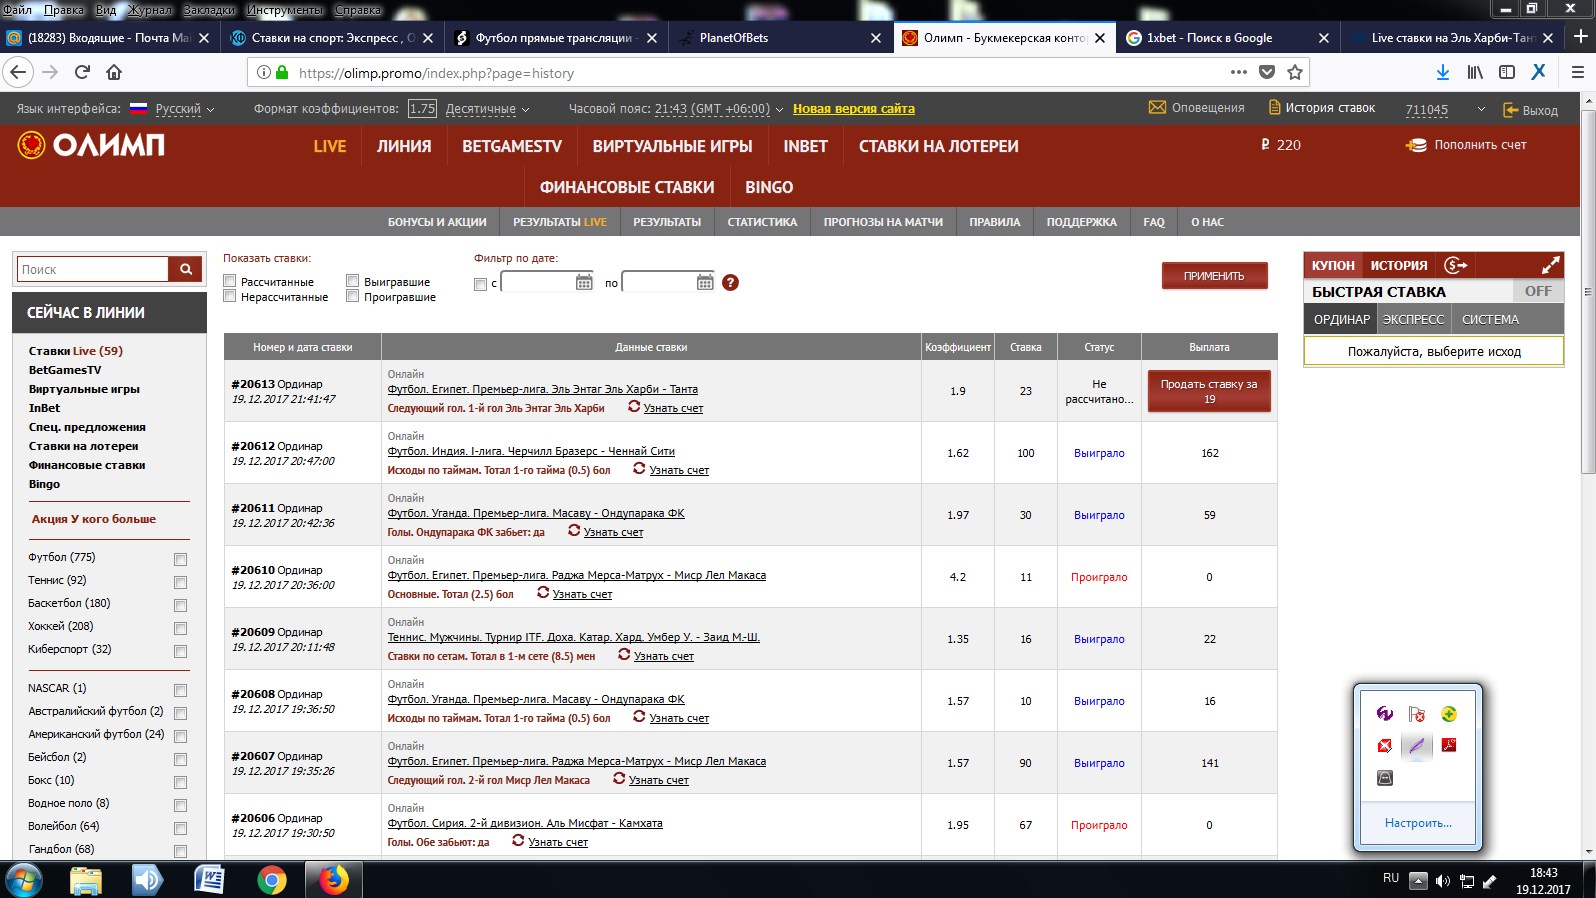This screenshot has height=898, width=1596.
Task: Open the 'по' date calendar picker icon
Action: (705, 283)
